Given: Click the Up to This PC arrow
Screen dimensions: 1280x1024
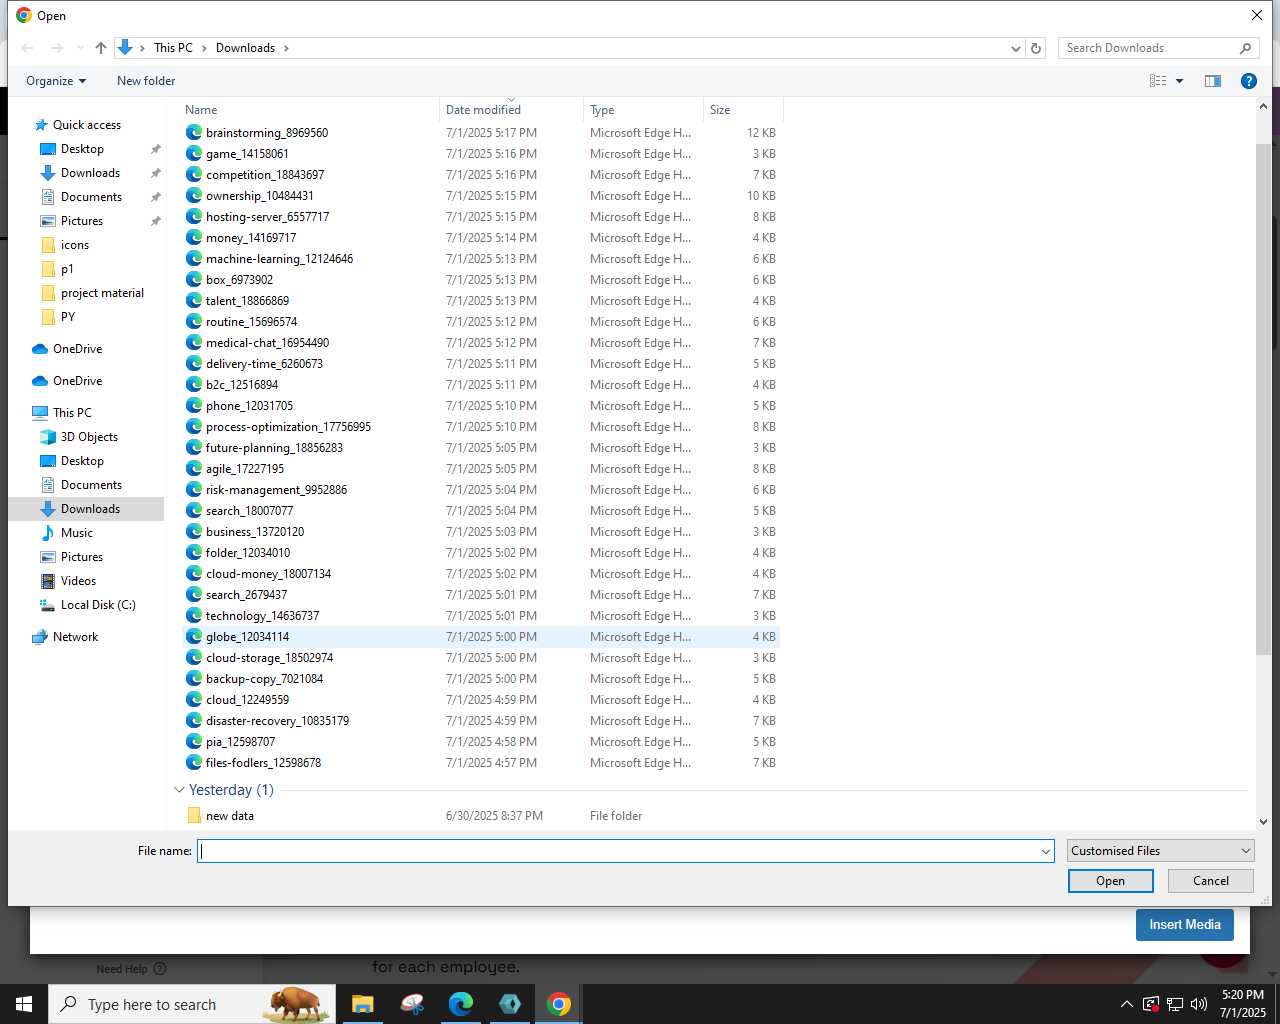Looking at the screenshot, I should [100, 48].
